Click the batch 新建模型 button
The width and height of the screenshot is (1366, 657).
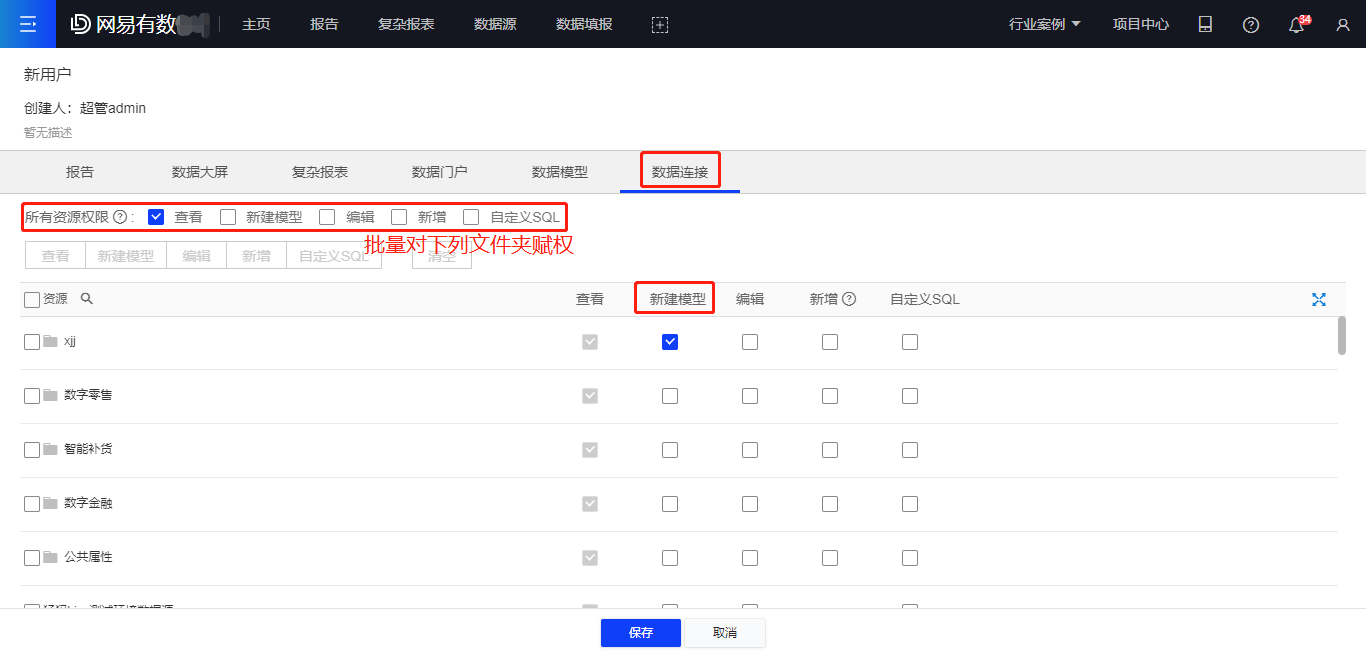(126, 256)
